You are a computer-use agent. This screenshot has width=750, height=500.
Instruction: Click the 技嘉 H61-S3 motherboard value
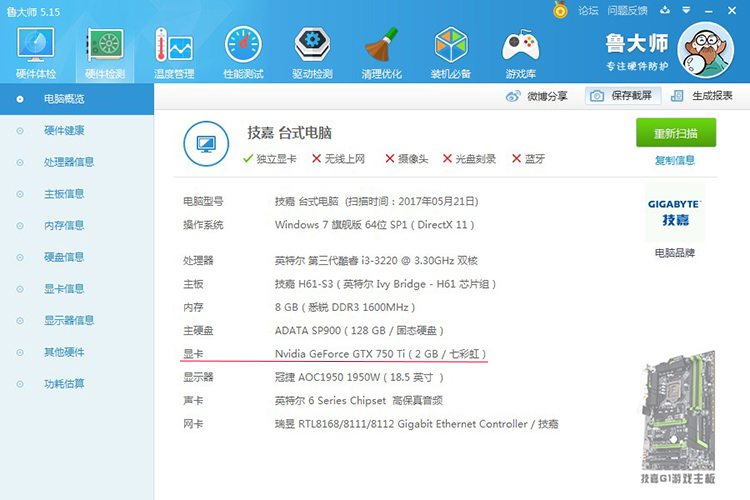(x=386, y=284)
